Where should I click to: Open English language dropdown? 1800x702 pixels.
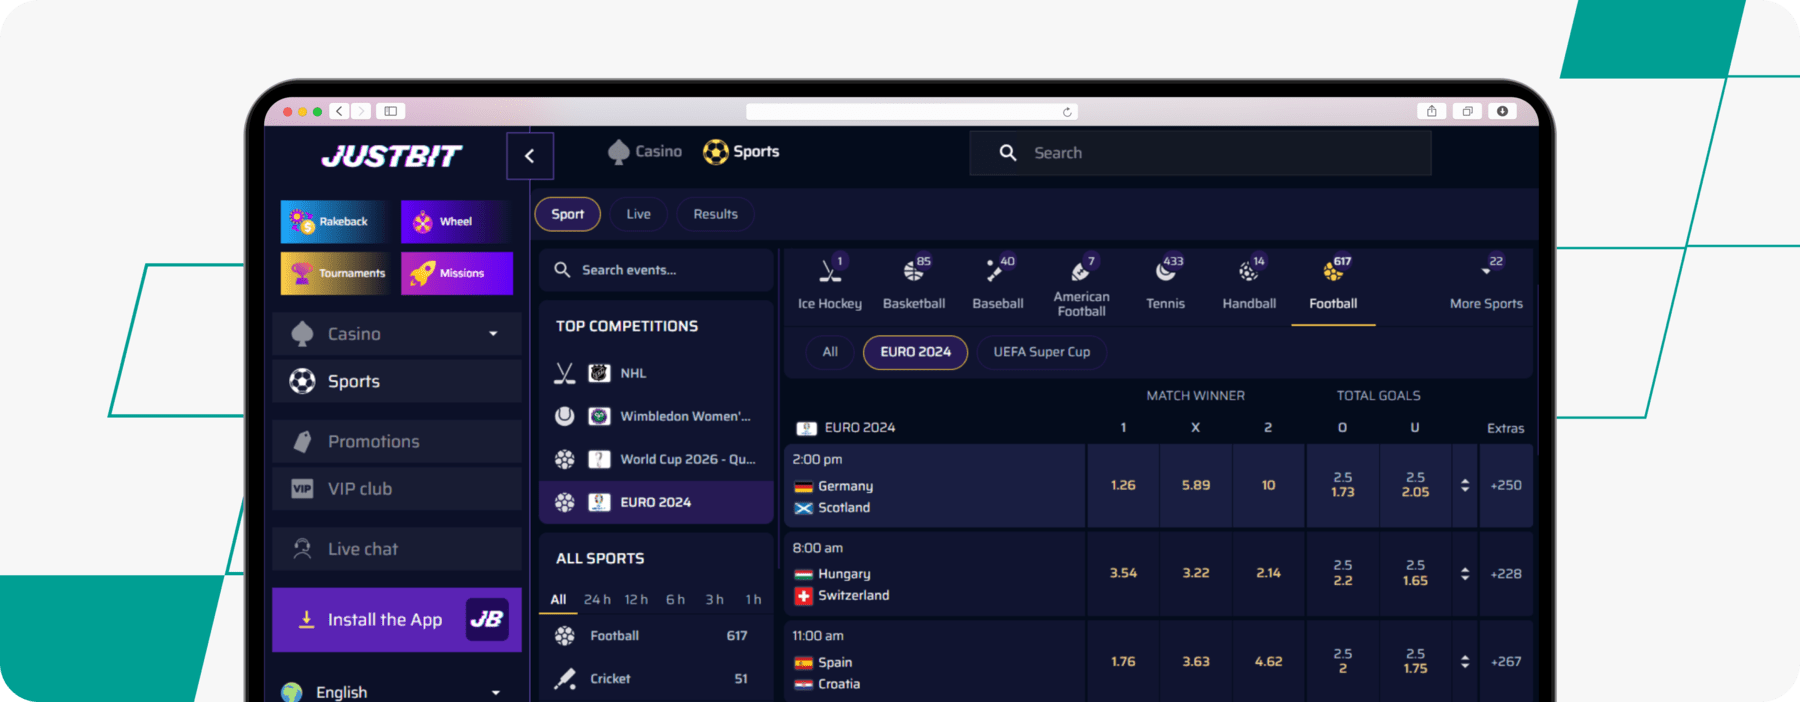(397, 692)
